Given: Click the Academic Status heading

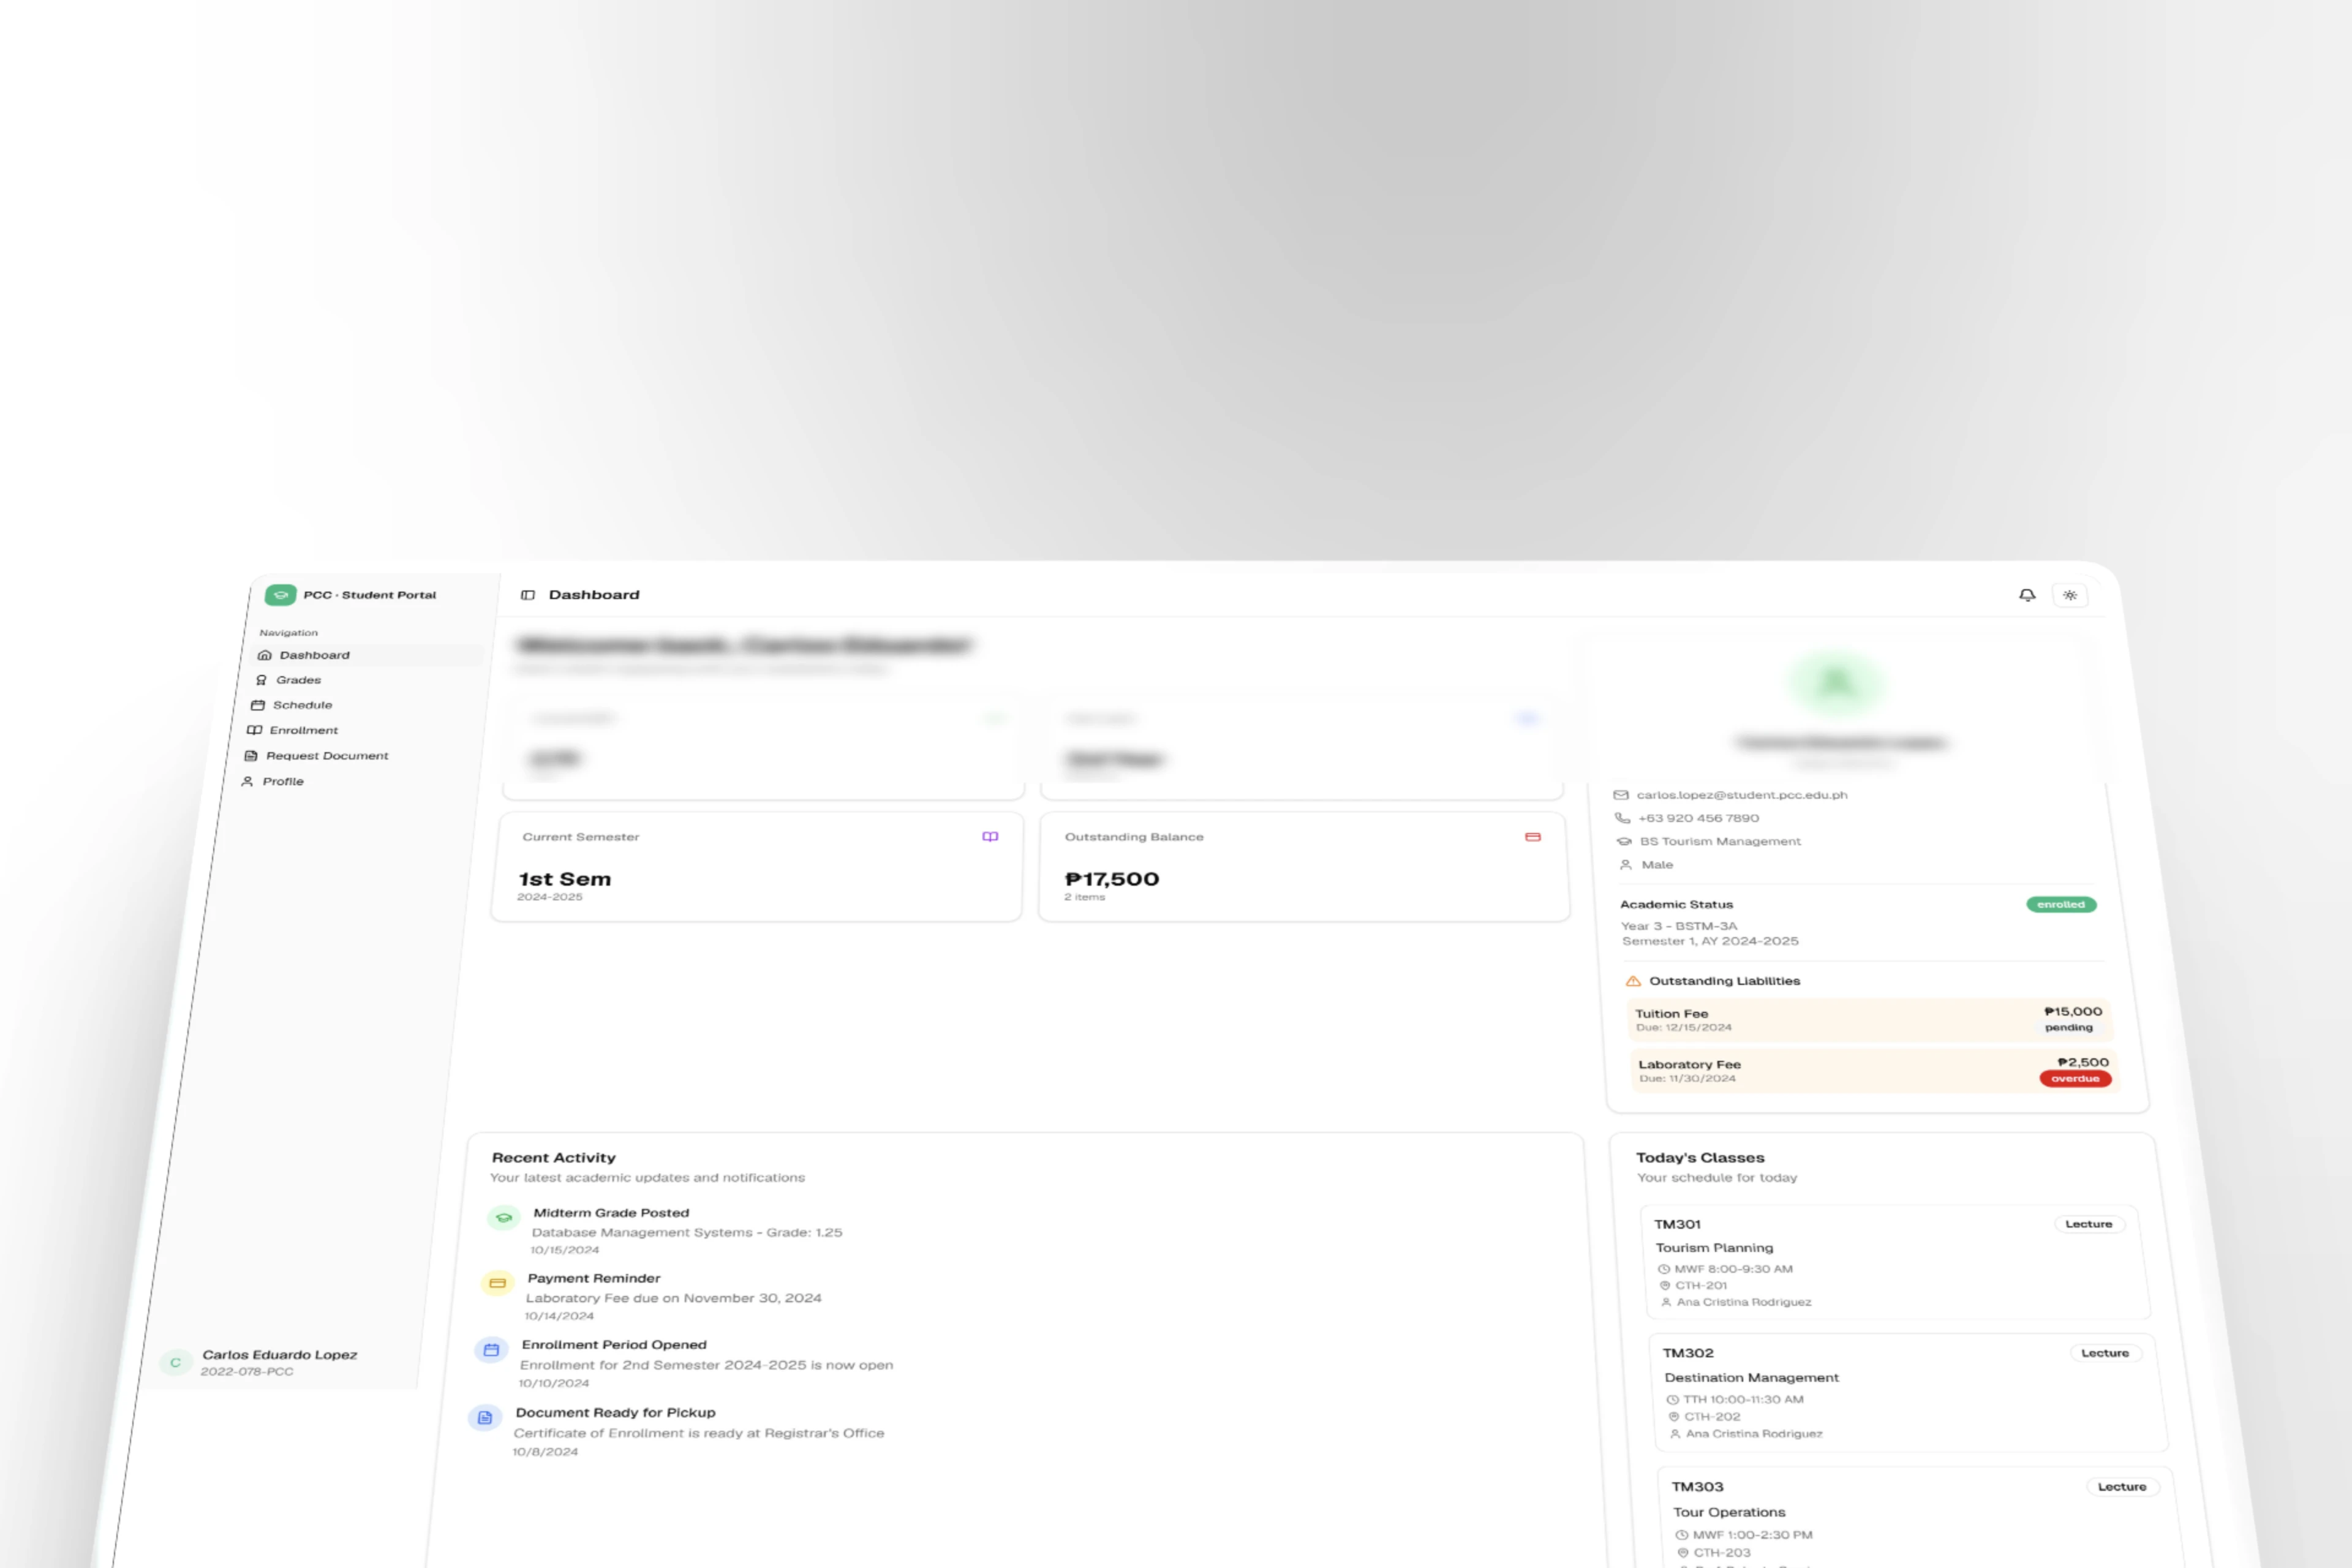Looking at the screenshot, I should [1676, 904].
